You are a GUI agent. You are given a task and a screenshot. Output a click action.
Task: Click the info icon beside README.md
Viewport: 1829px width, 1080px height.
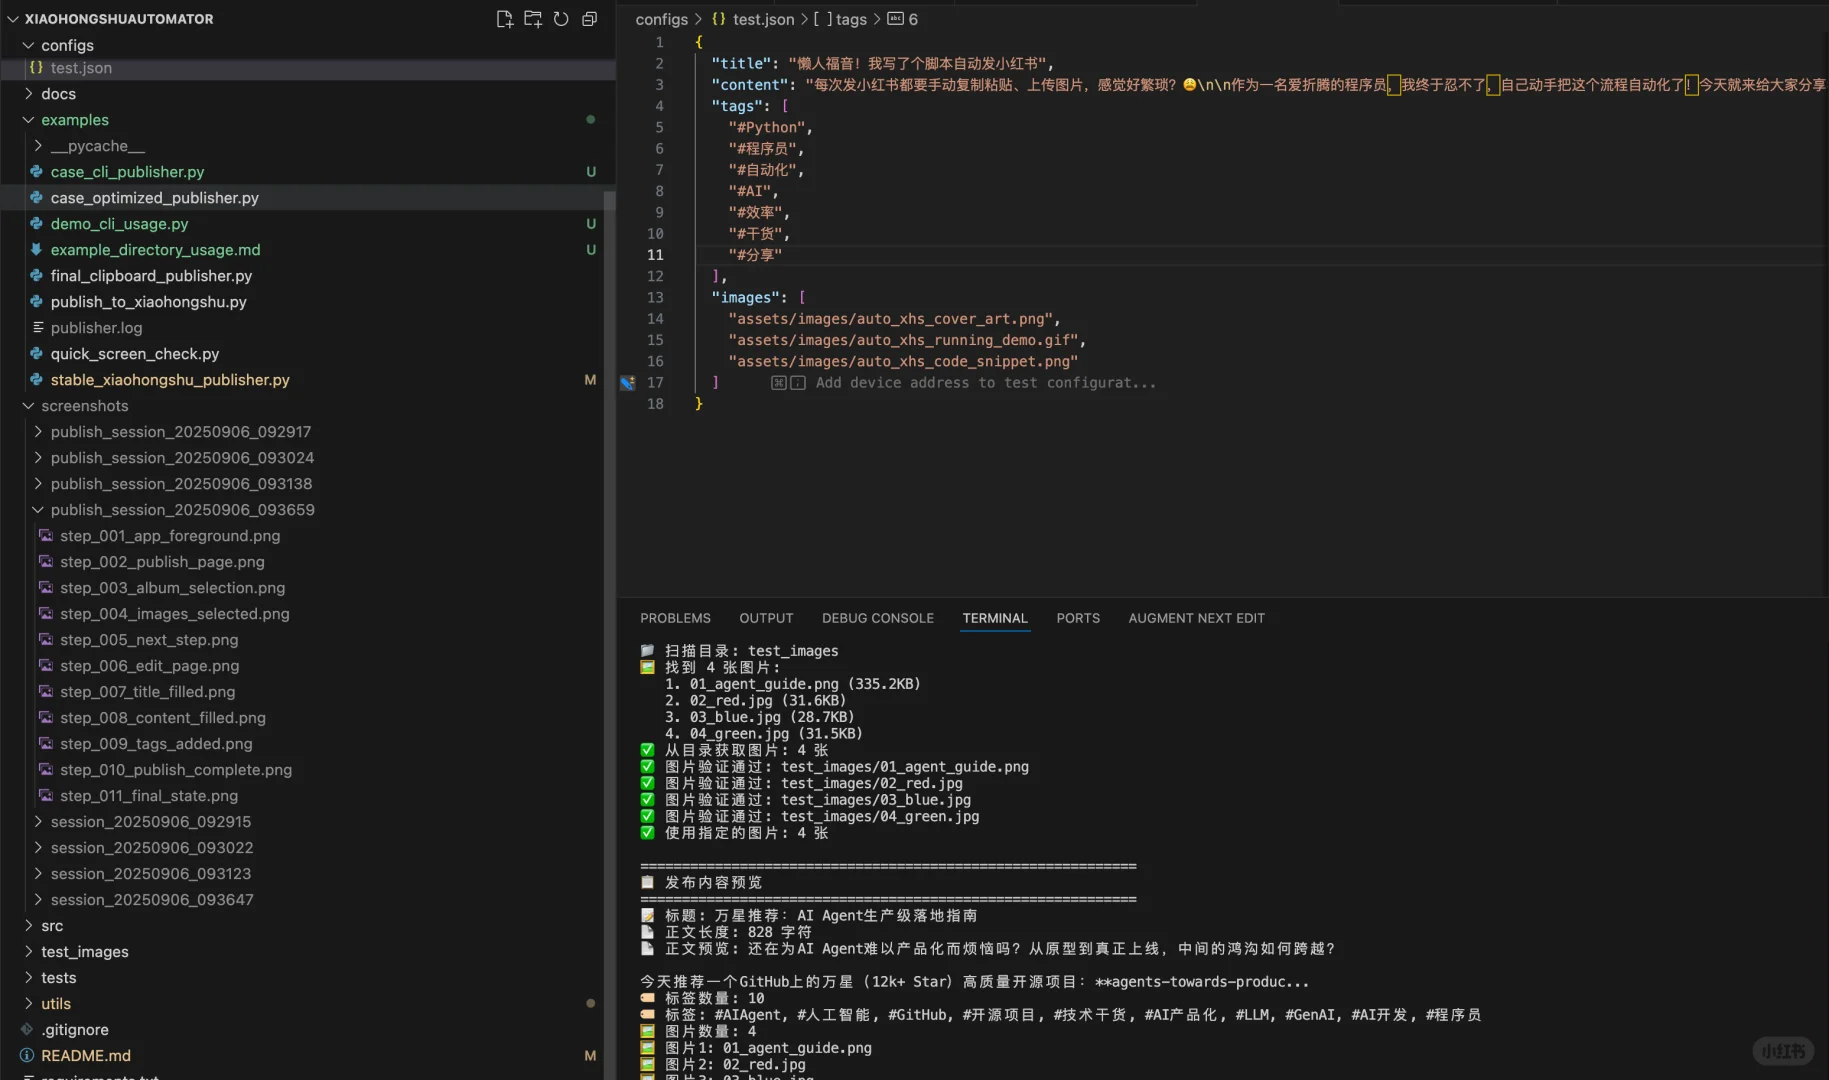27,1056
